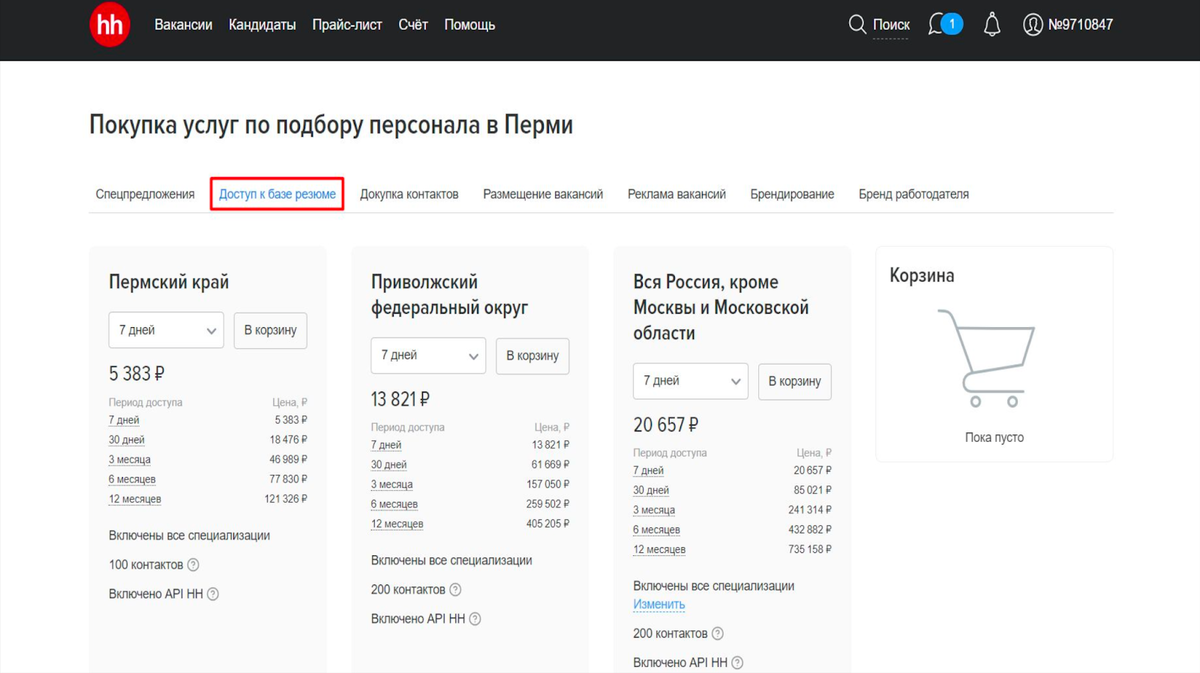Image resolution: width=1200 pixels, height=673 pixels.
Task: Open the notifications bell icon
Action: tap(992, 25)
